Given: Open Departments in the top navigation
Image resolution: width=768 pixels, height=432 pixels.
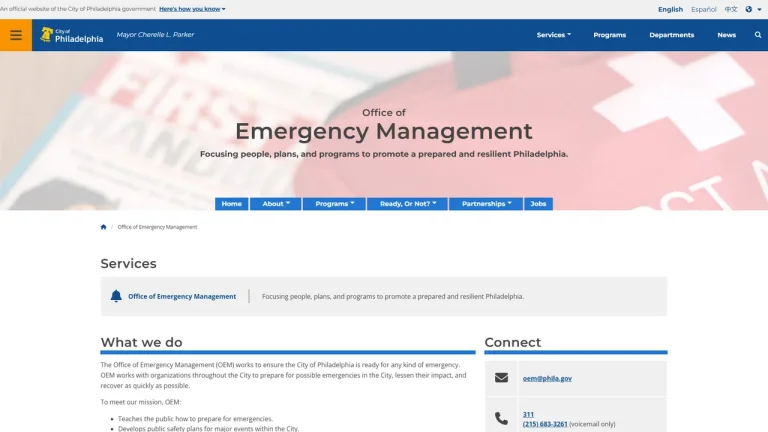Looking at the screenshot, I should (x=672, y=35).
